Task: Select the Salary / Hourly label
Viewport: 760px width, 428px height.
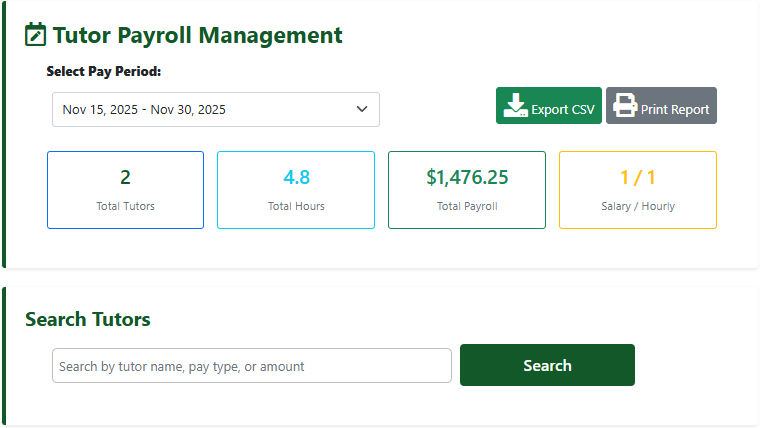Action: coord(638,206)
